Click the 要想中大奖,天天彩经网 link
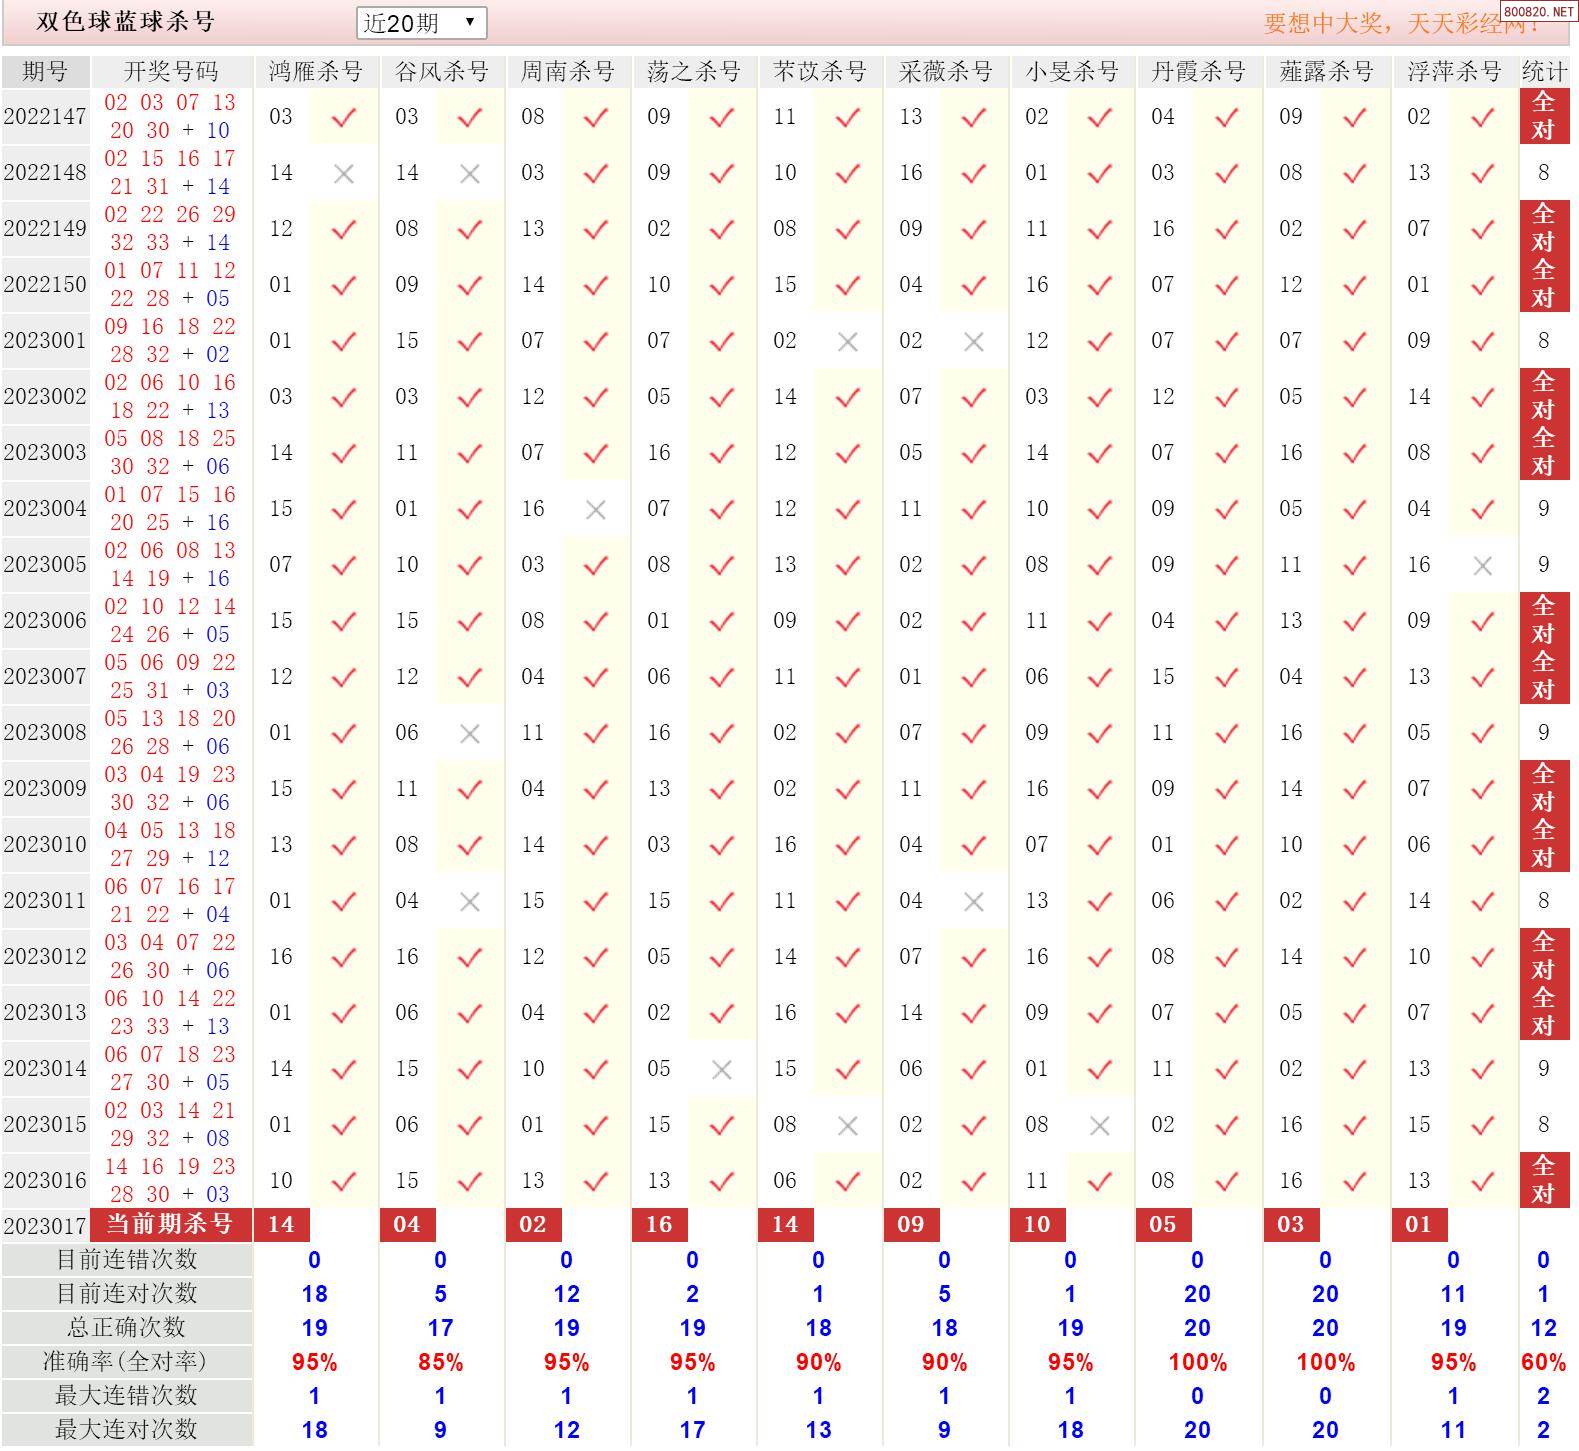 [1402, 22]
